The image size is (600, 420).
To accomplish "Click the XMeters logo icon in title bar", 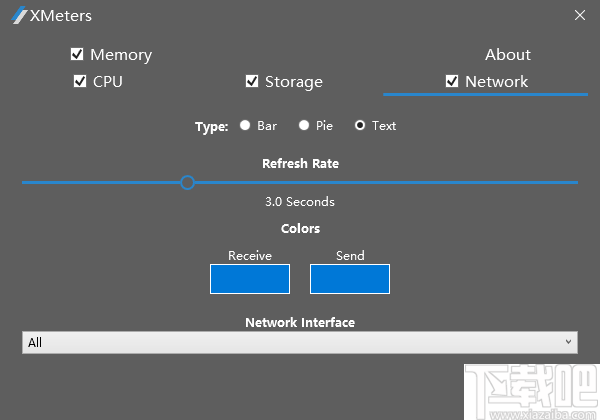I will pos(19,16).
